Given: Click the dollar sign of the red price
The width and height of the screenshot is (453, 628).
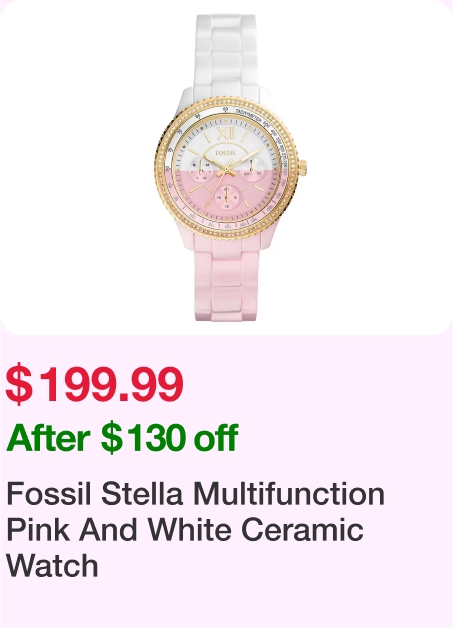Looking at the screenshot, I should click(x=19, y=384).
